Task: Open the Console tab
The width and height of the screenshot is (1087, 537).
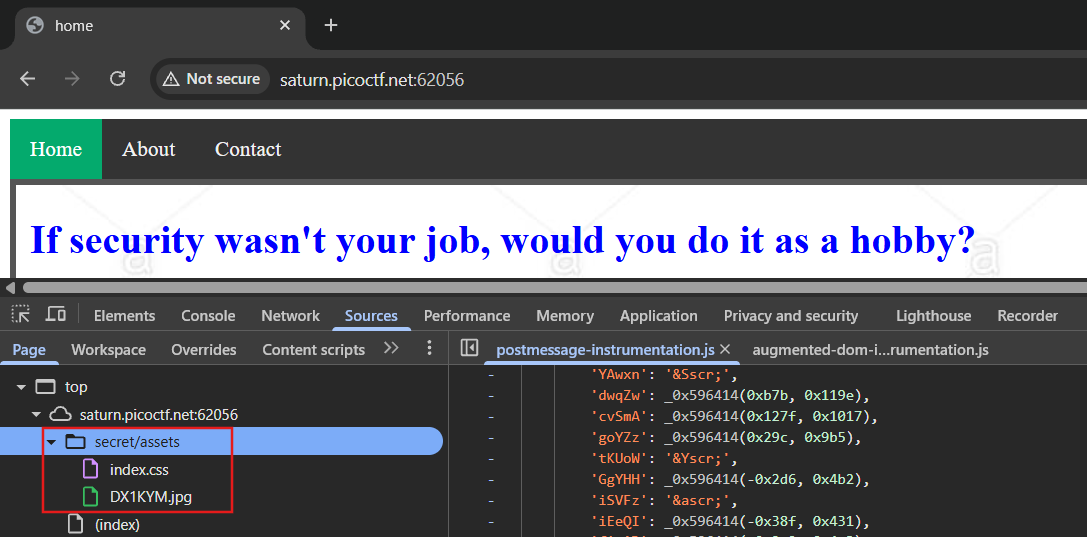Action: [208, 315]
